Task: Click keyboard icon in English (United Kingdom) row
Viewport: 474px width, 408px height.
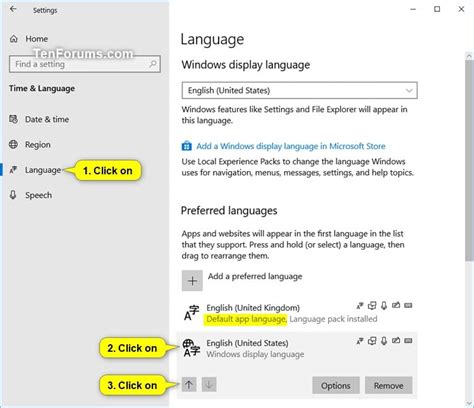Action: click(408, 305)
